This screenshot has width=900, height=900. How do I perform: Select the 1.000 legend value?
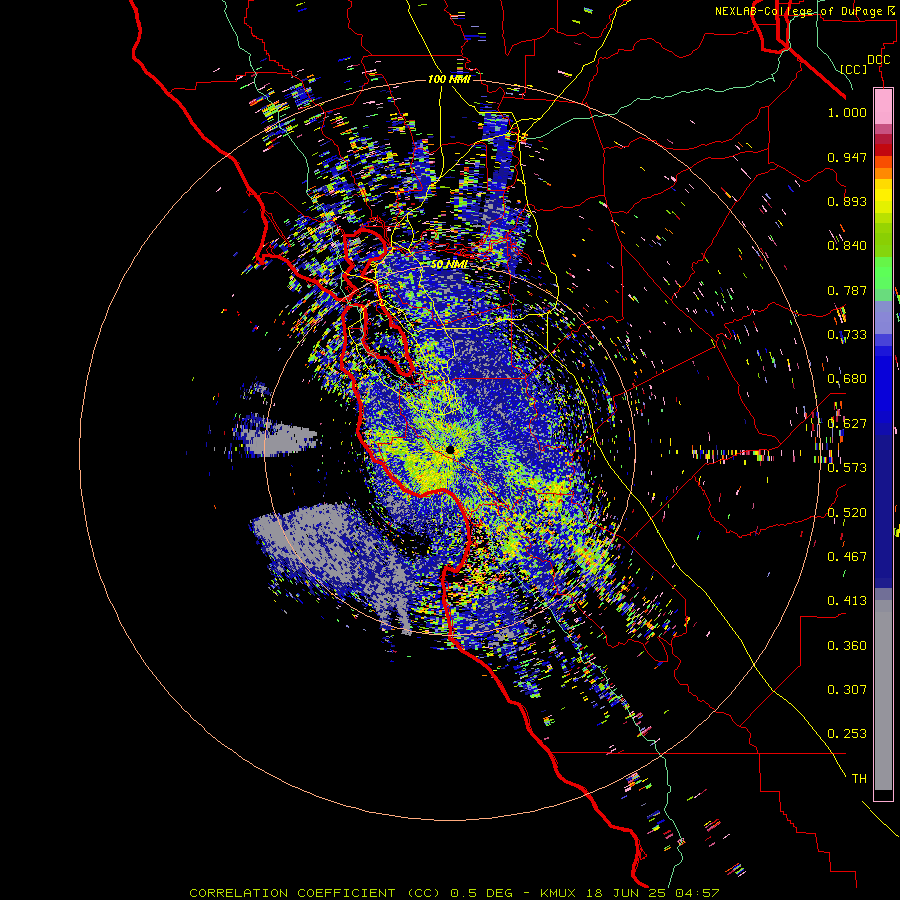847,112
